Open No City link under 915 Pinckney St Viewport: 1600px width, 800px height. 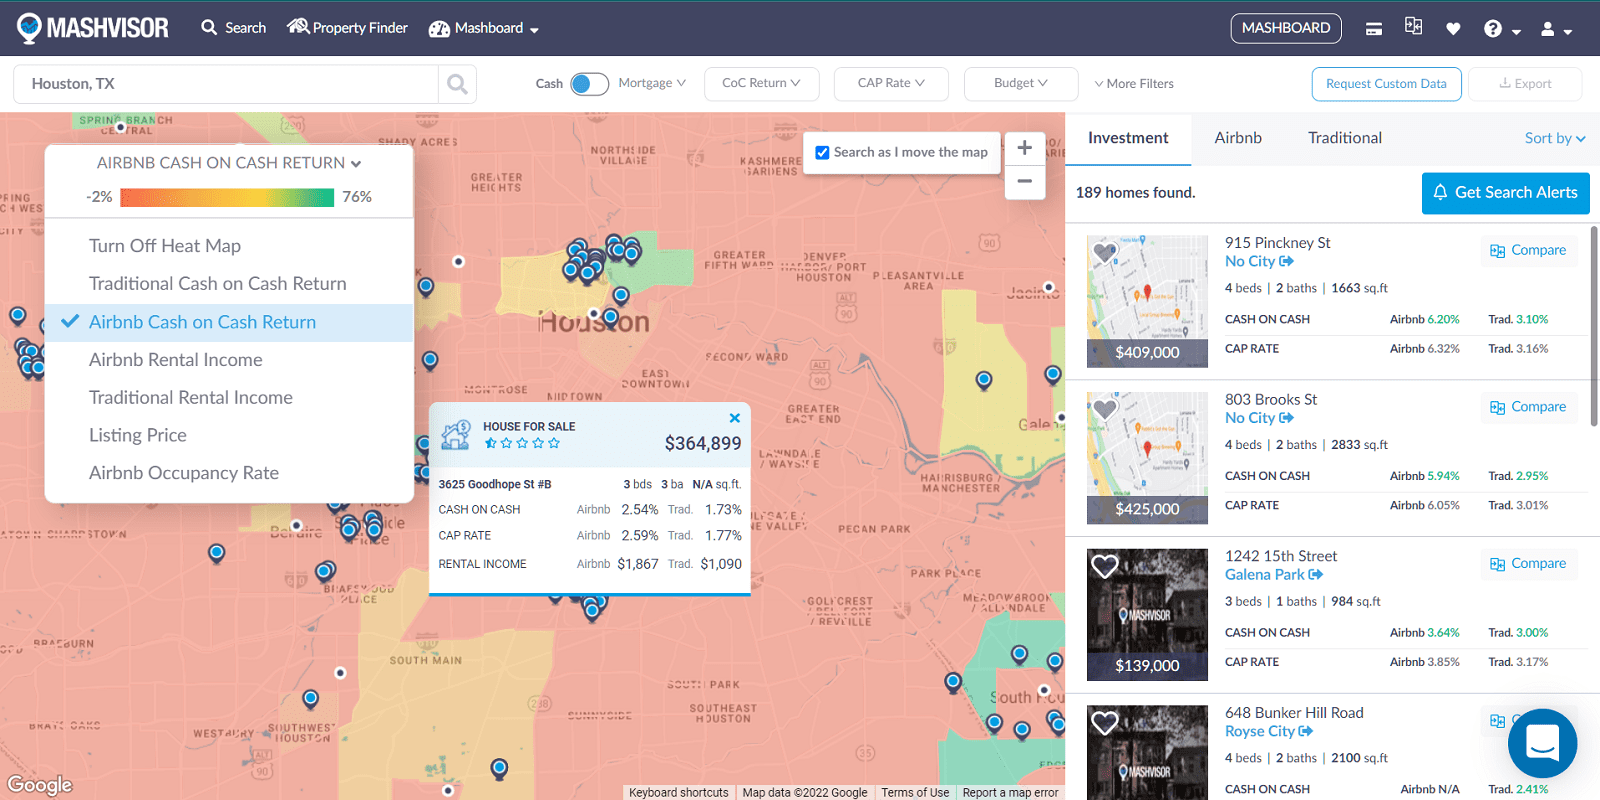[x=1259, y=261]
